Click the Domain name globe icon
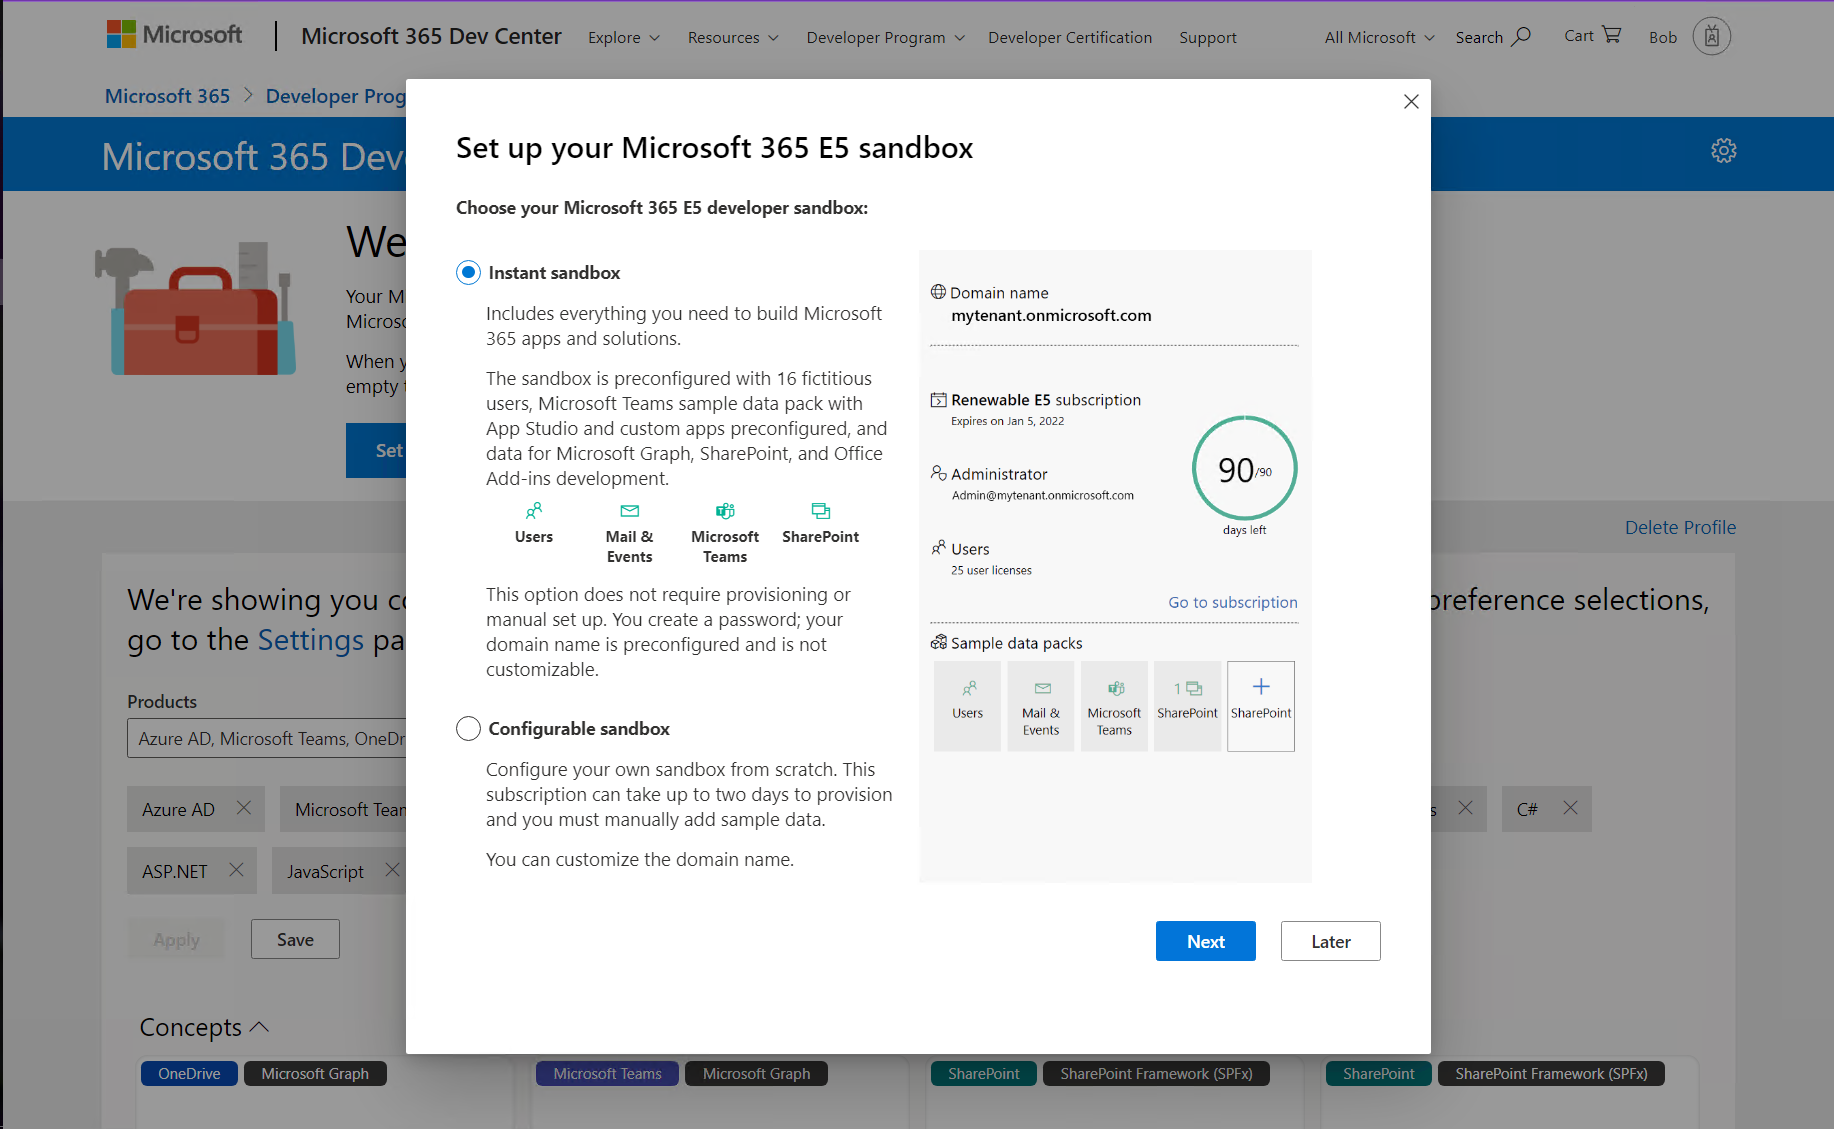This screenshot has width=1834, height=1129. pyautogui.click(x=938, y=292)
